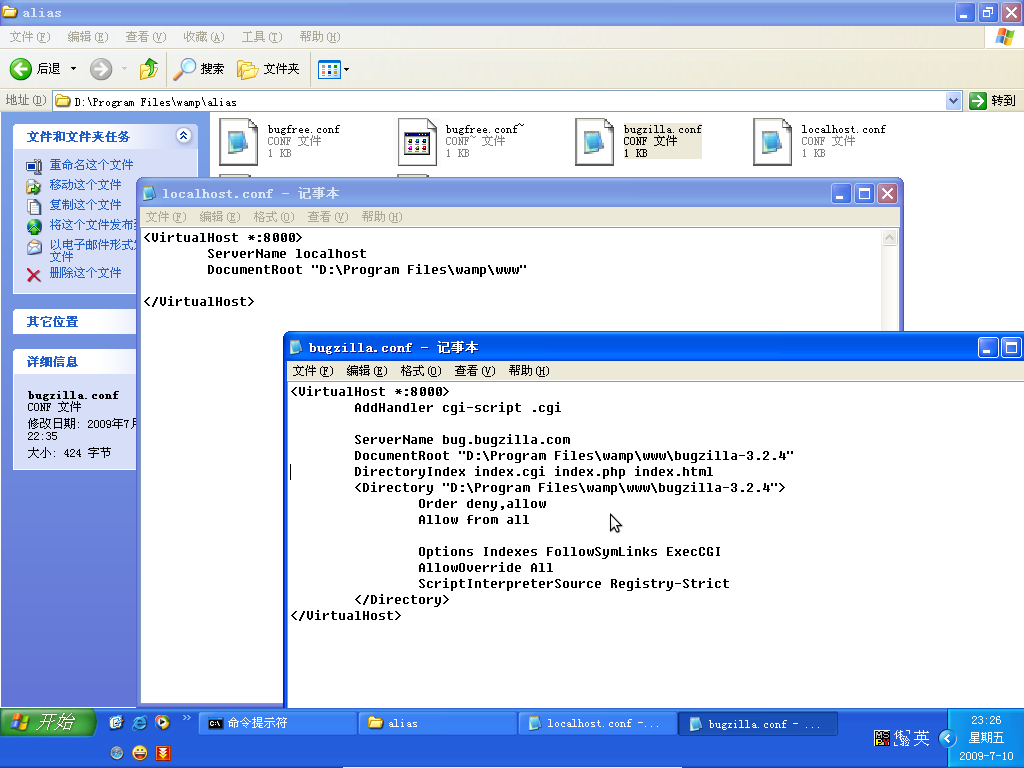Click 移动这个文件 task link
The height and width of the screenshot is (768, 1024).
[86, 185]
